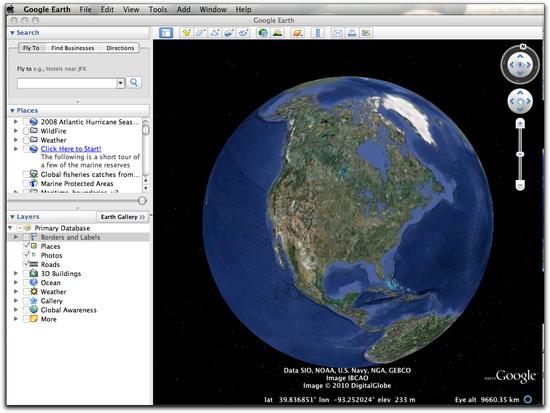The height and width of the screenshot is (413, 550).
Task: Toggle the Borders and Labels checkbox
Action: tap(26, 237)
